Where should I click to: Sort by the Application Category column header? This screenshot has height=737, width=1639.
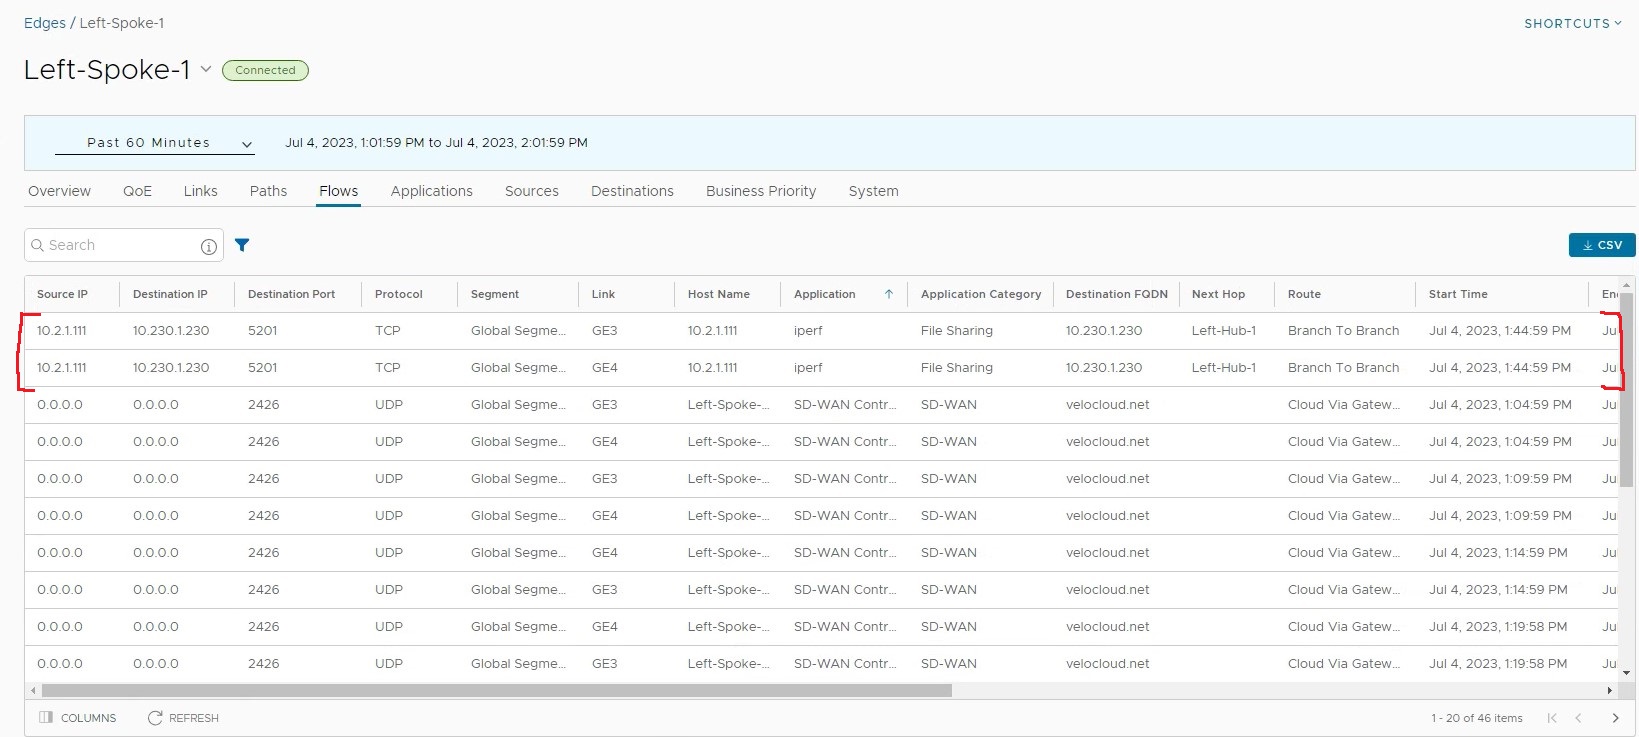click(981, 294)
